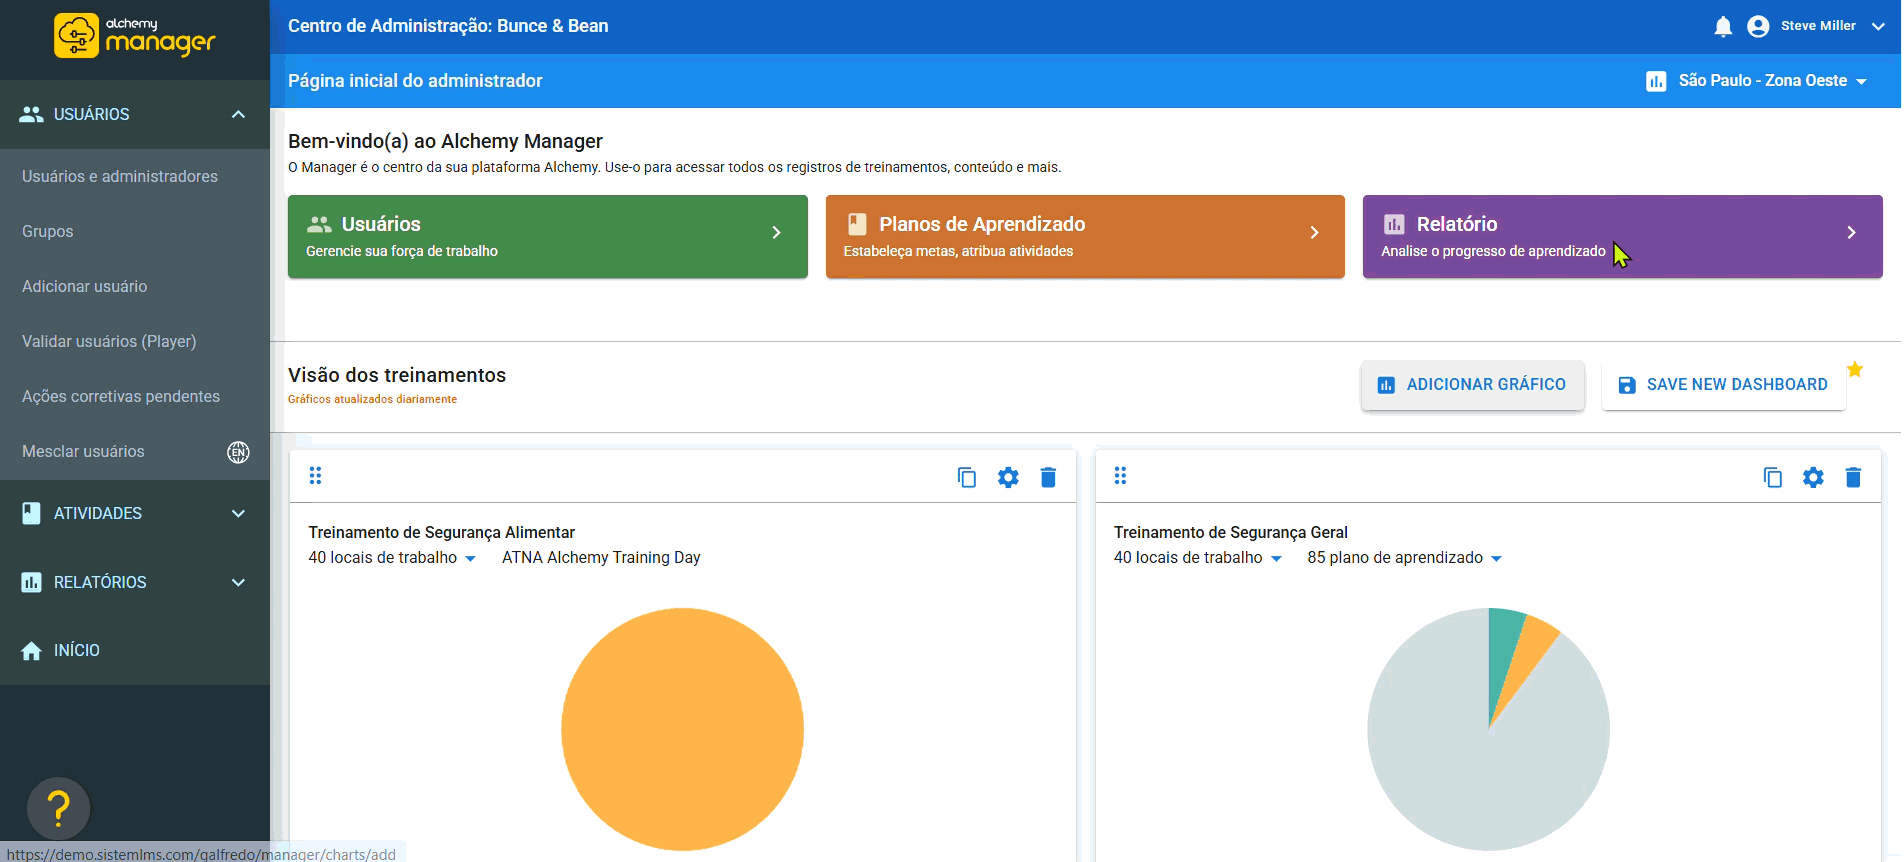The width and height of the screenshot is (1904, 862).
Task: Expand the Steve Miller user menu
Action: [x=1879, y=26]
